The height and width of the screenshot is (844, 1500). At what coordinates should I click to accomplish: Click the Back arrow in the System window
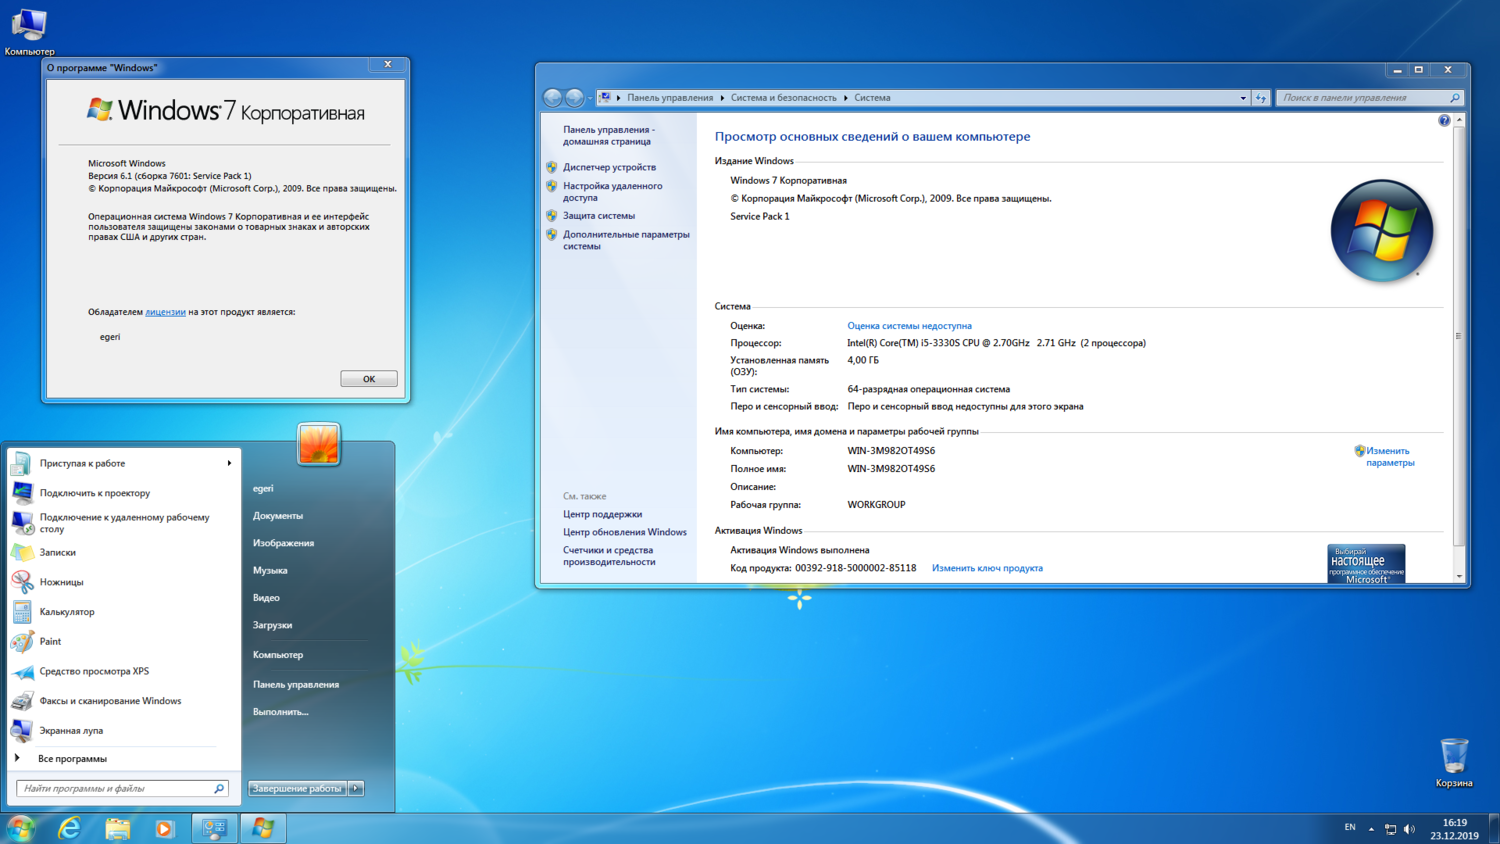click(552, 97)
